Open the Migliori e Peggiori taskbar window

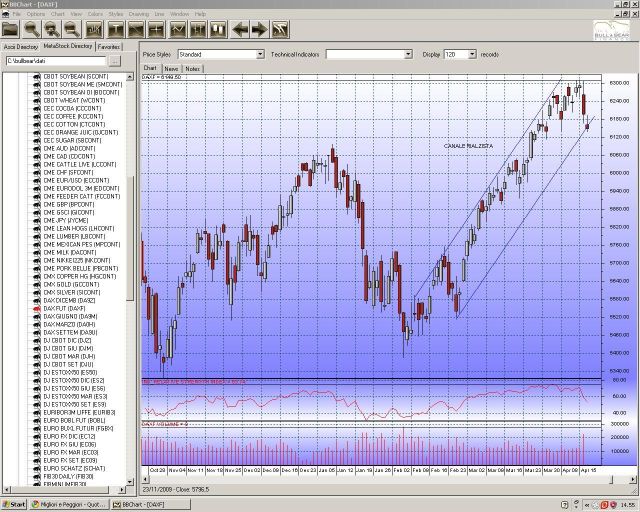coord(69,505)
